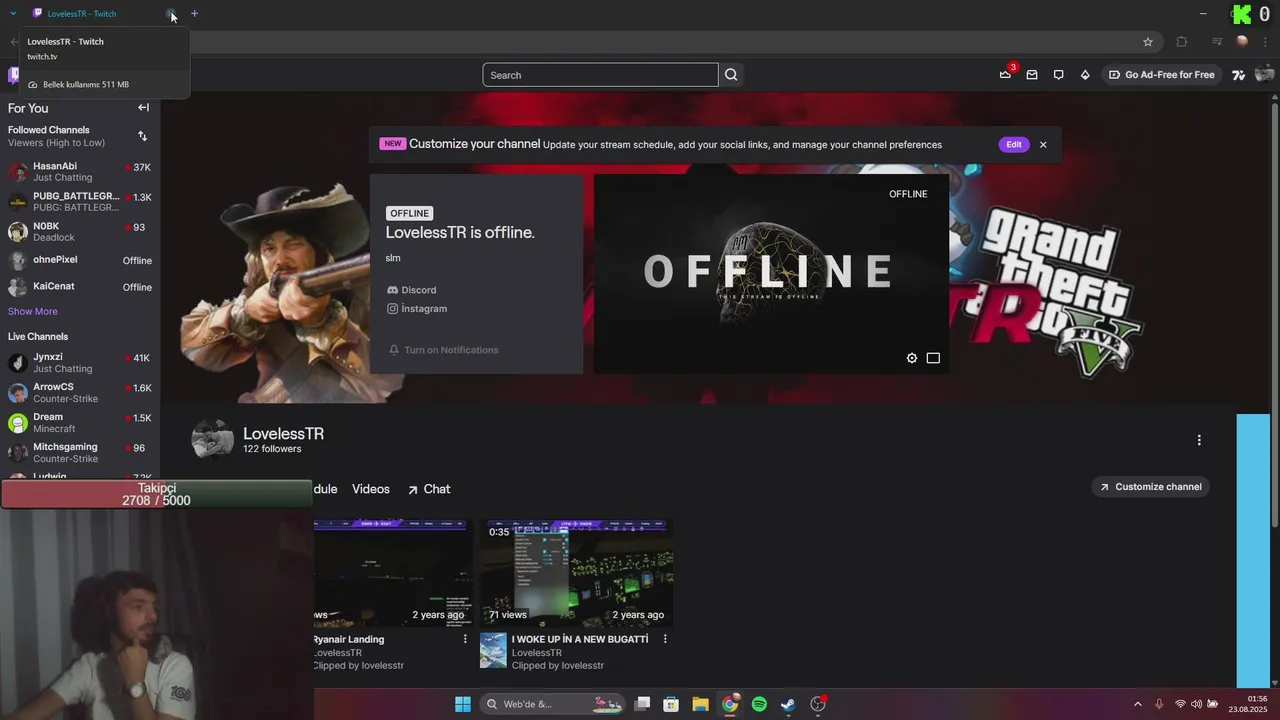The width and height of the screenshot is (1280, 720).
Task: Play the Ryanair Landing clip thumbnail
Action: 392,573
